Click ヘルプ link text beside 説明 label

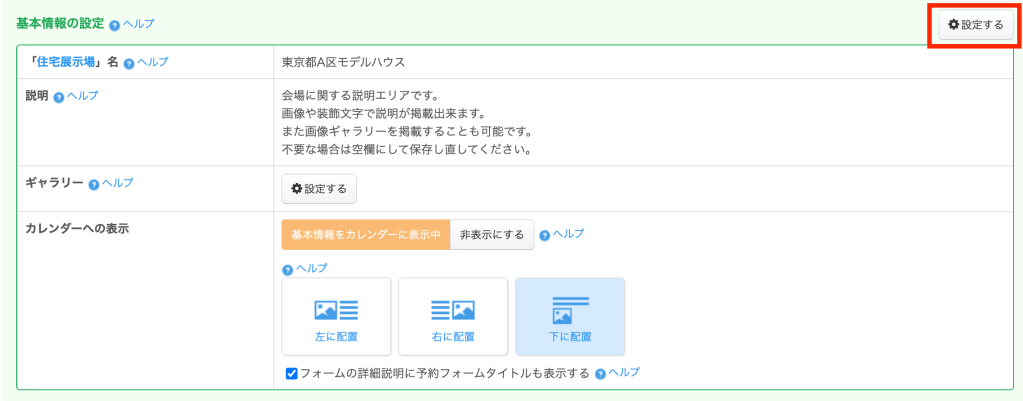(82, 96)
